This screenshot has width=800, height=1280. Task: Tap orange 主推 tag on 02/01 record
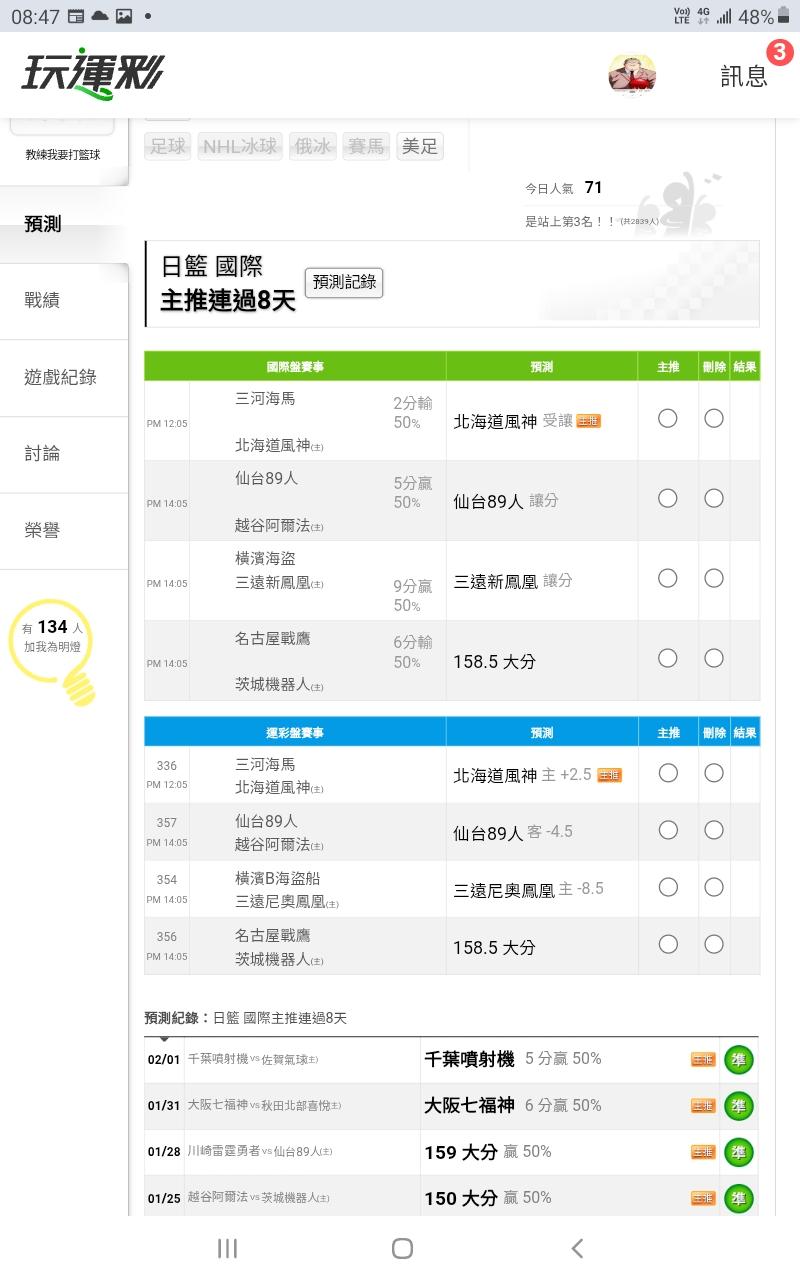click(703, 1060)
